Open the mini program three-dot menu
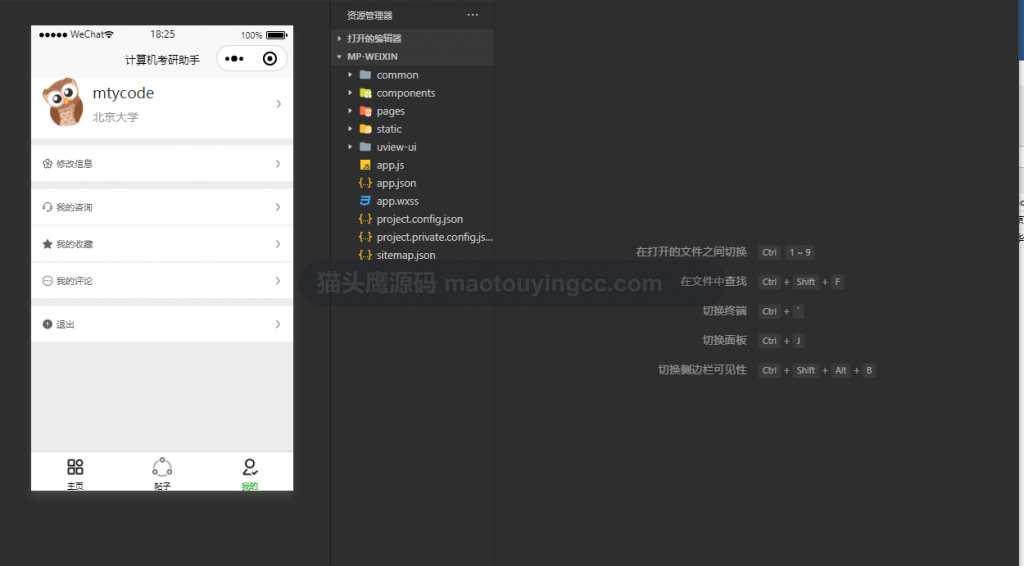1024x566 pixels. (x=234, y=59)
